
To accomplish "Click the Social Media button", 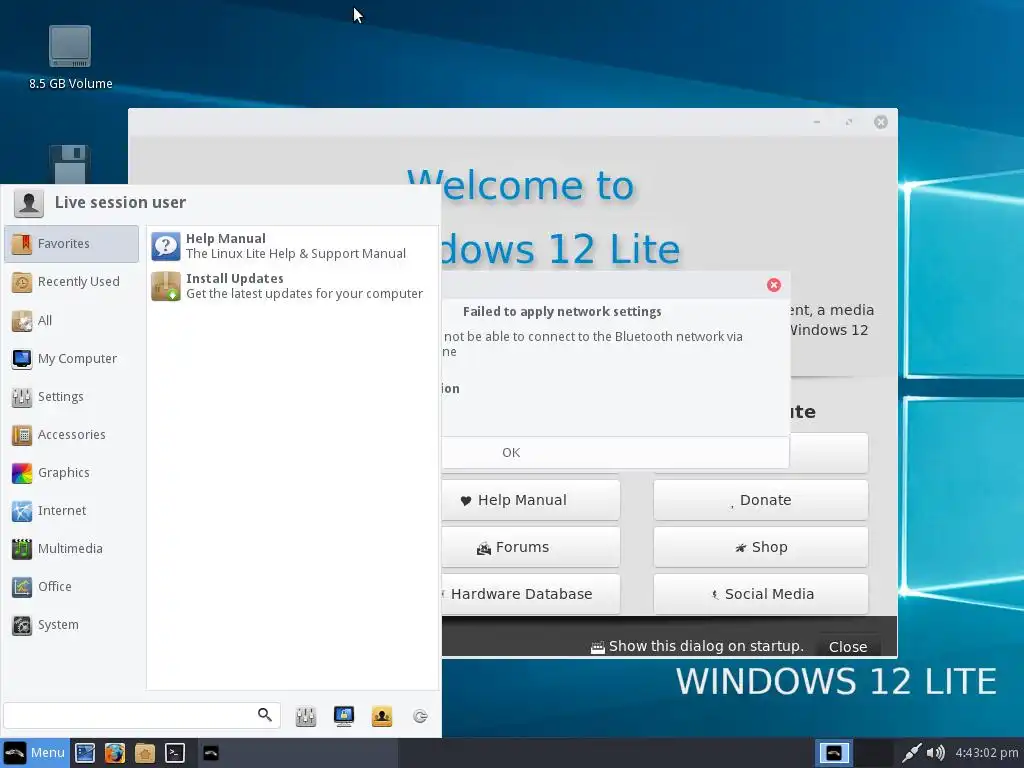I will (x=761, y=594).
